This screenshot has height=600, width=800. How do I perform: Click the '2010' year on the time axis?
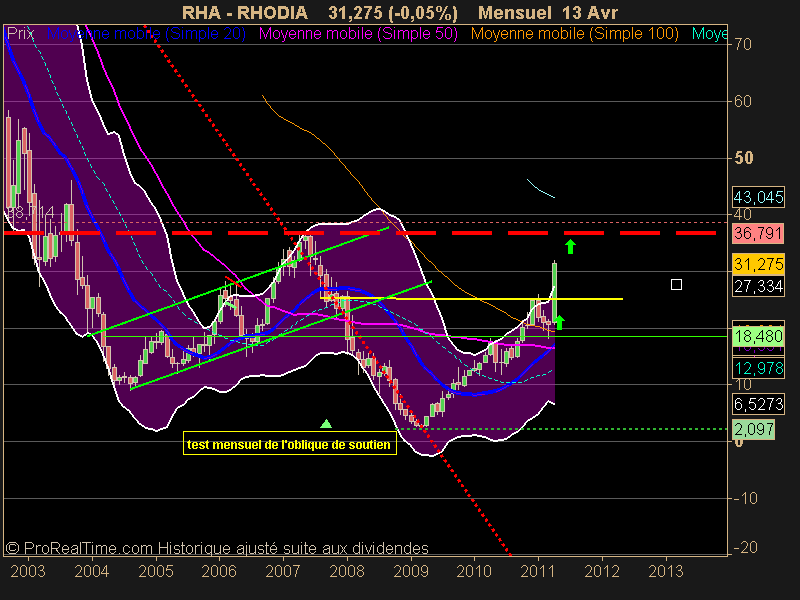click(474, 571)
